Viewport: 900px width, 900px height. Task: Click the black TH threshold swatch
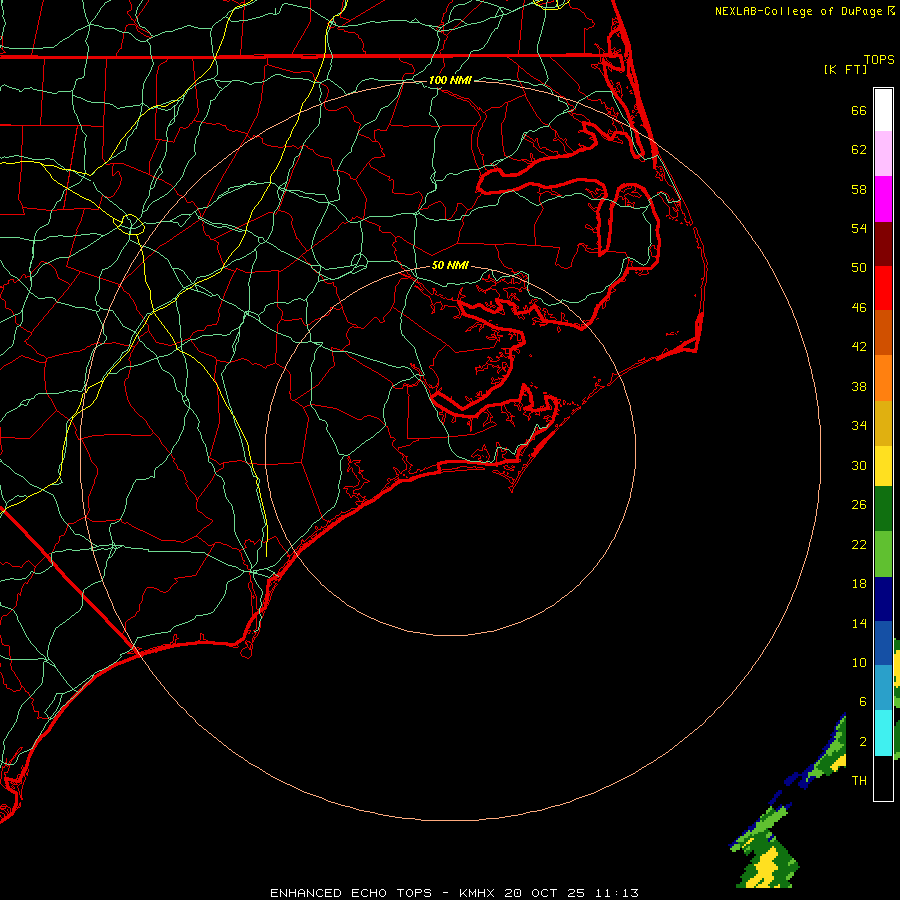point(883,778)
